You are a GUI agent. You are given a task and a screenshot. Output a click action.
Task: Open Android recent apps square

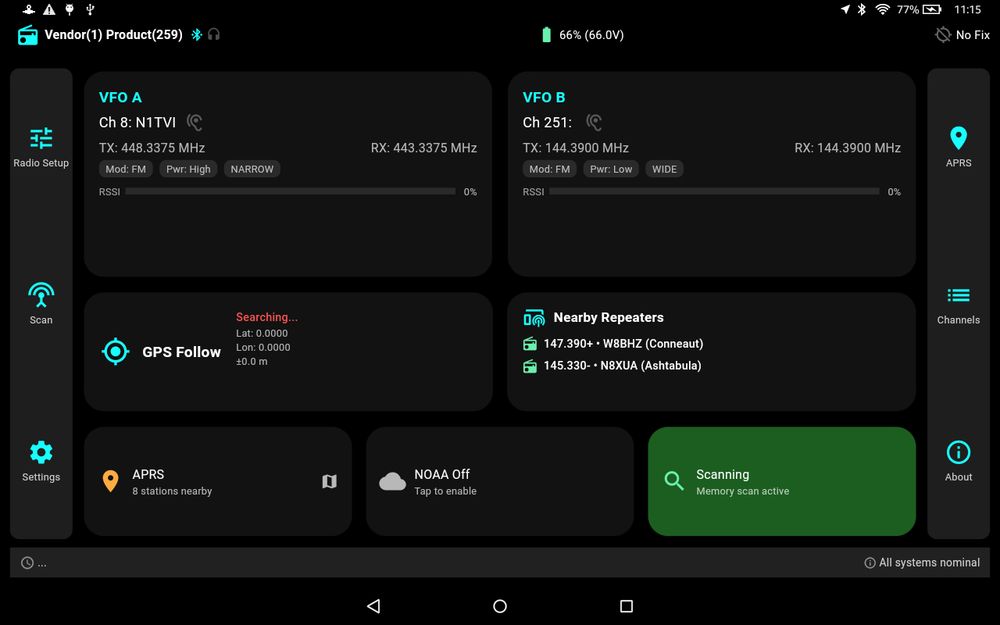[x=626, y=606]
